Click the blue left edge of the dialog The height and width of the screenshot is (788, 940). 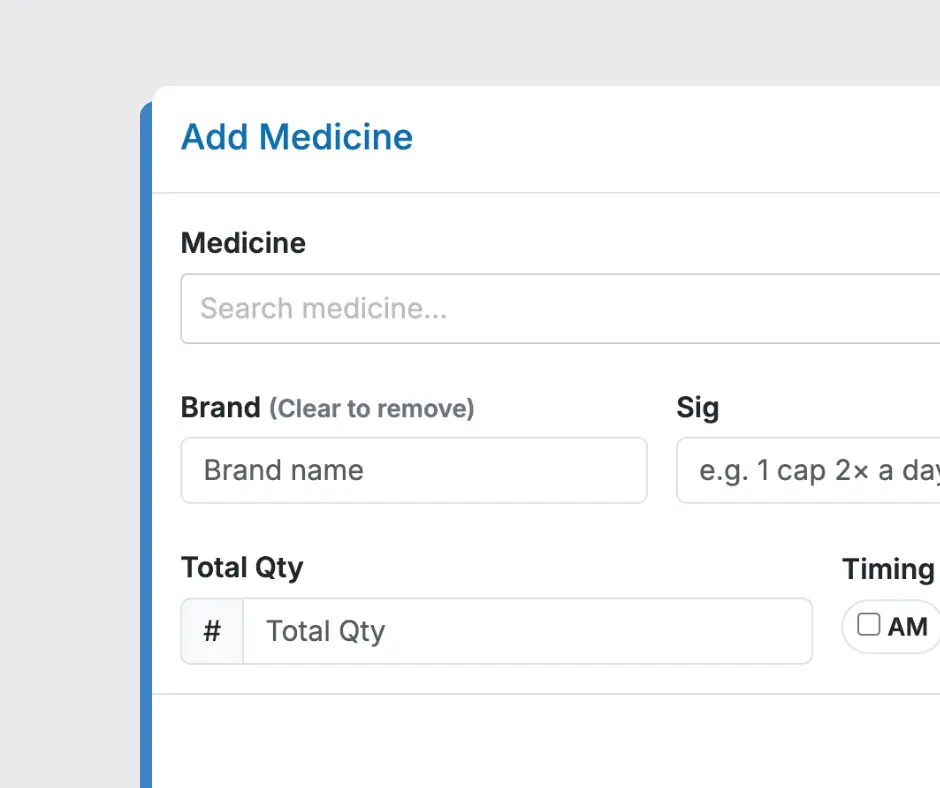pos(146,450)
